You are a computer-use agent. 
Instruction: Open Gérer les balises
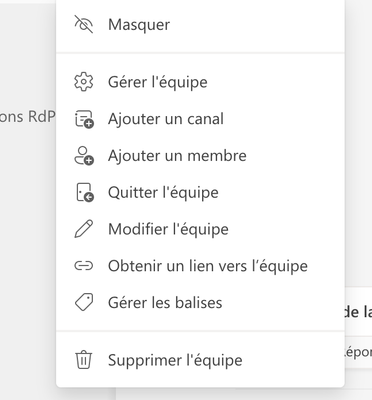200,302
